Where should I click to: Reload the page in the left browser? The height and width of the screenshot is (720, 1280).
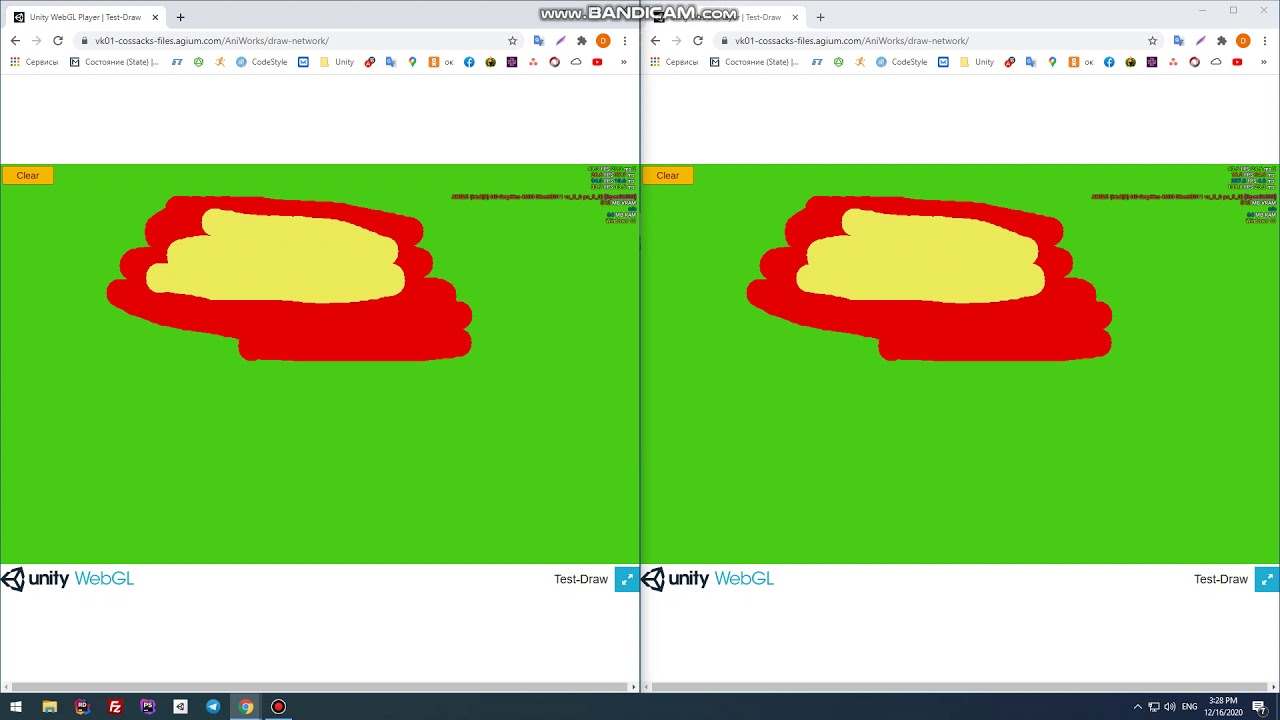point(58,41)
